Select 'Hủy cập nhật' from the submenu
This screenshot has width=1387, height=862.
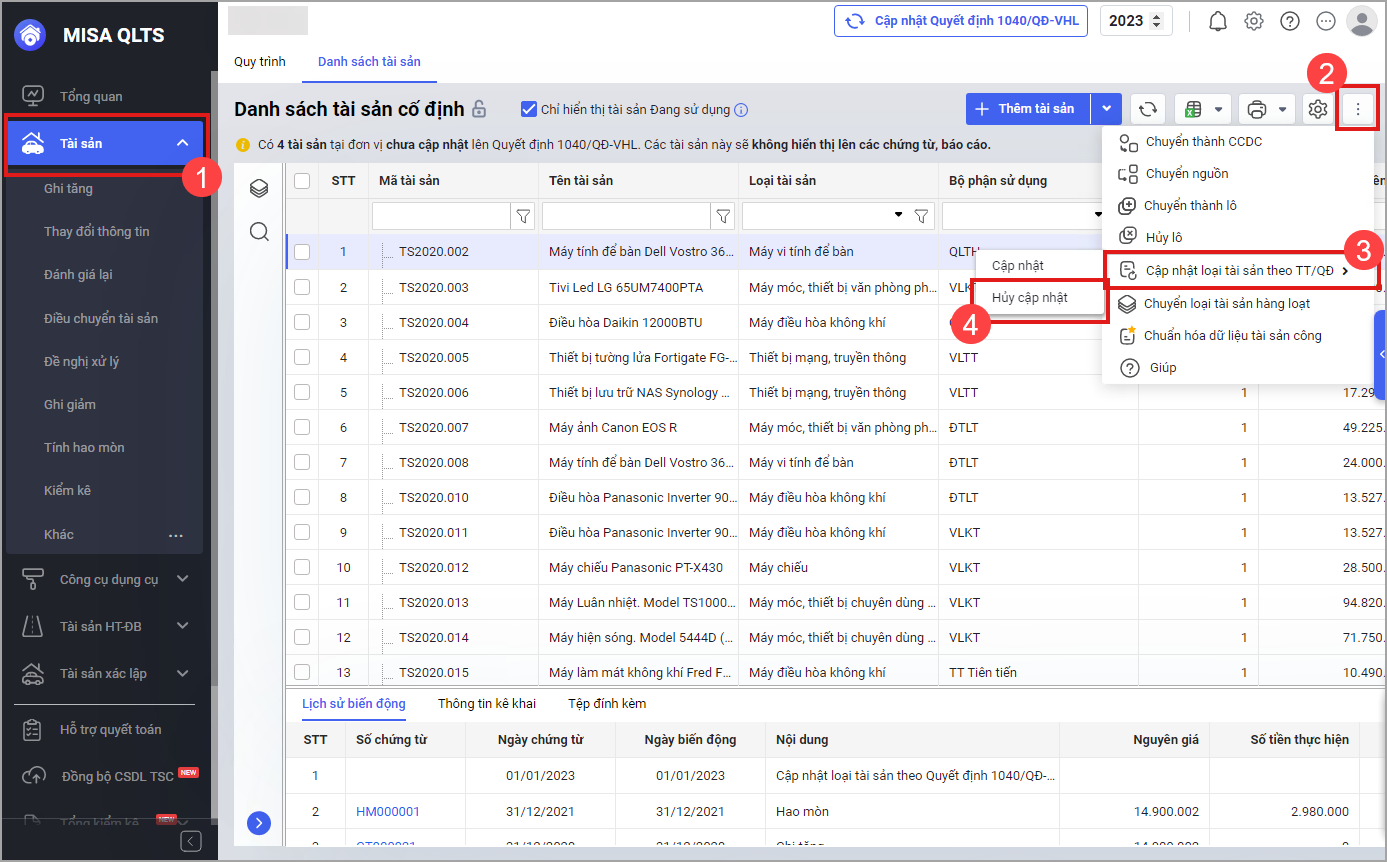click(x=1029, y=298)
